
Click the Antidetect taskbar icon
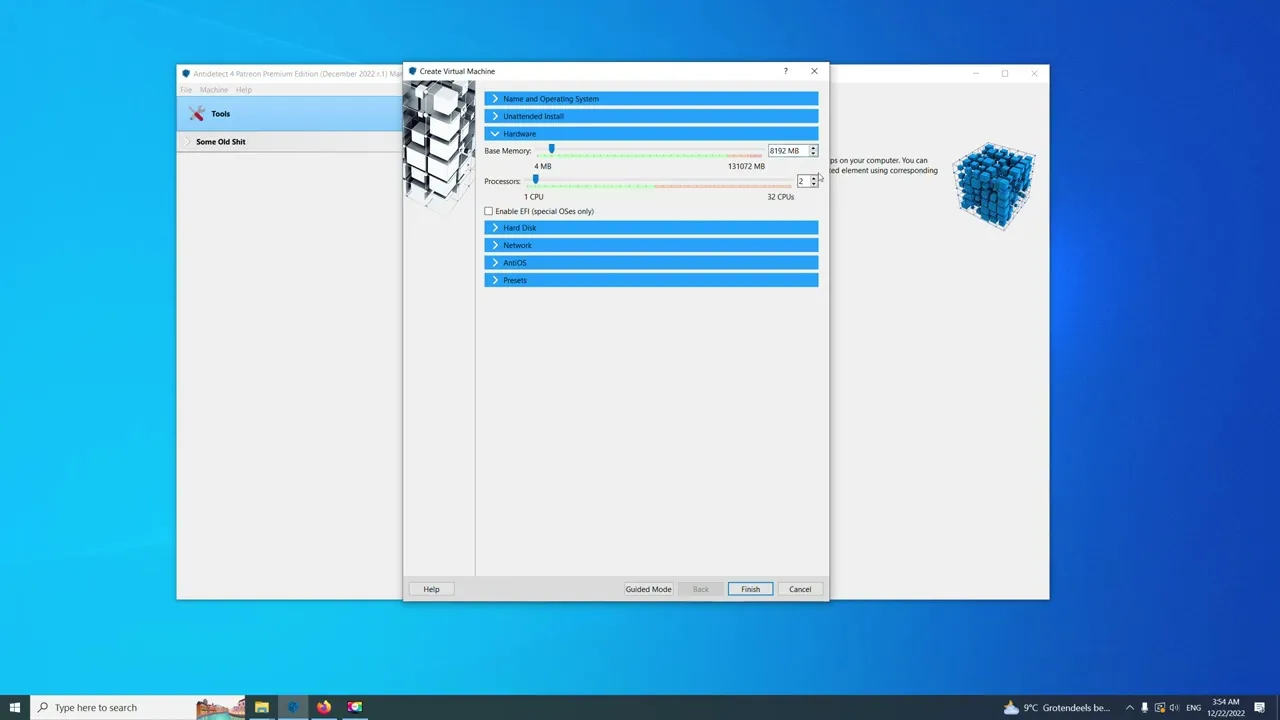[x=293, y=707]
